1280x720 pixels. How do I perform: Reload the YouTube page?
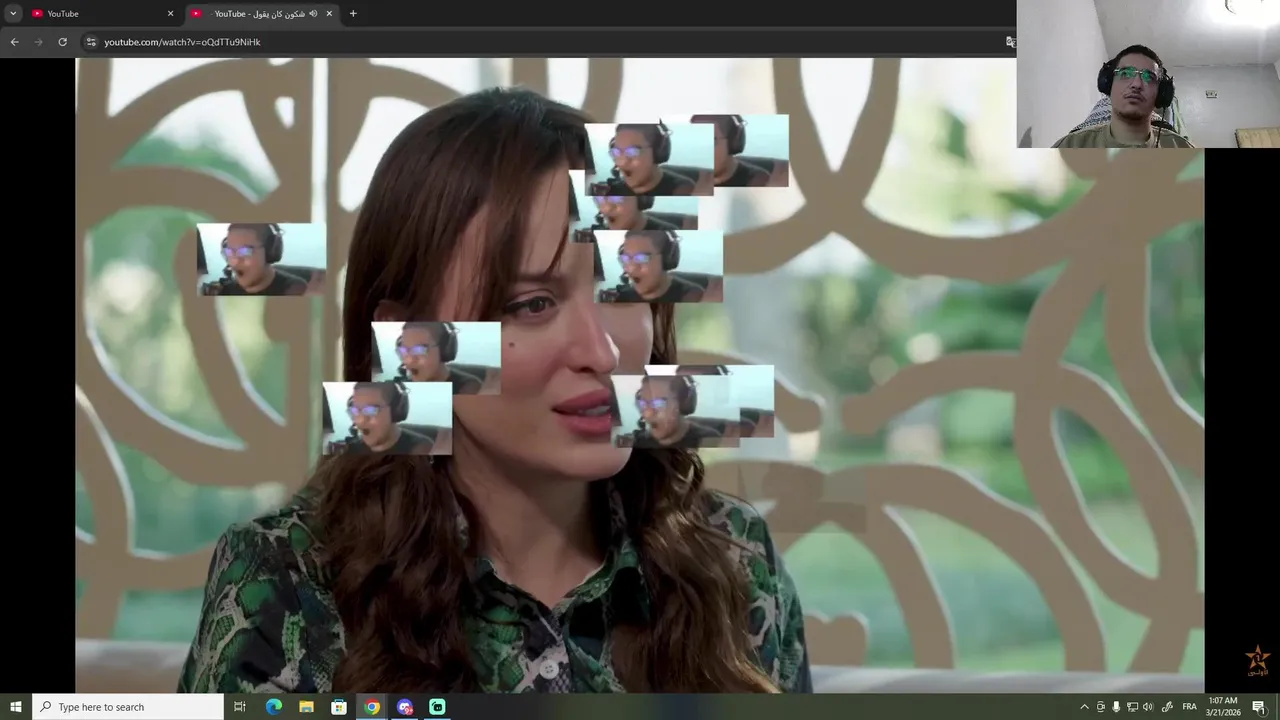62,42
